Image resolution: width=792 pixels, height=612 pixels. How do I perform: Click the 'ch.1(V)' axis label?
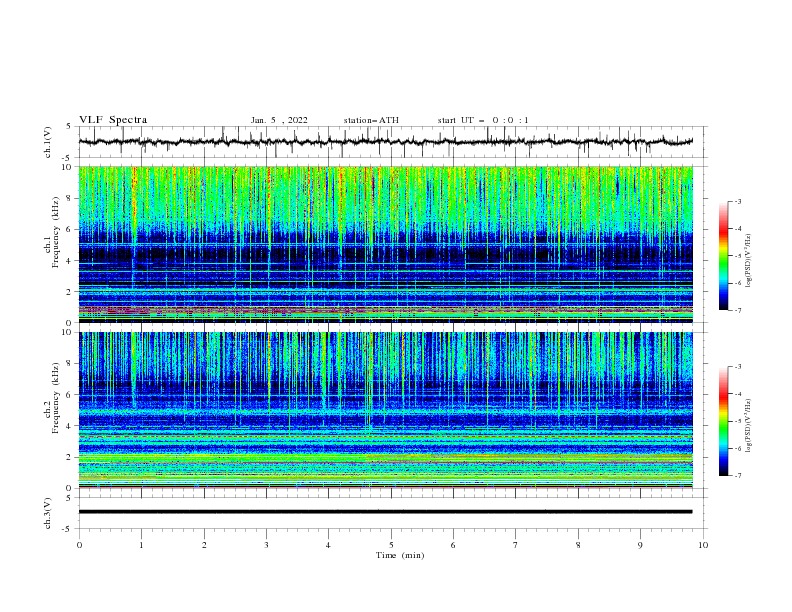48,142
